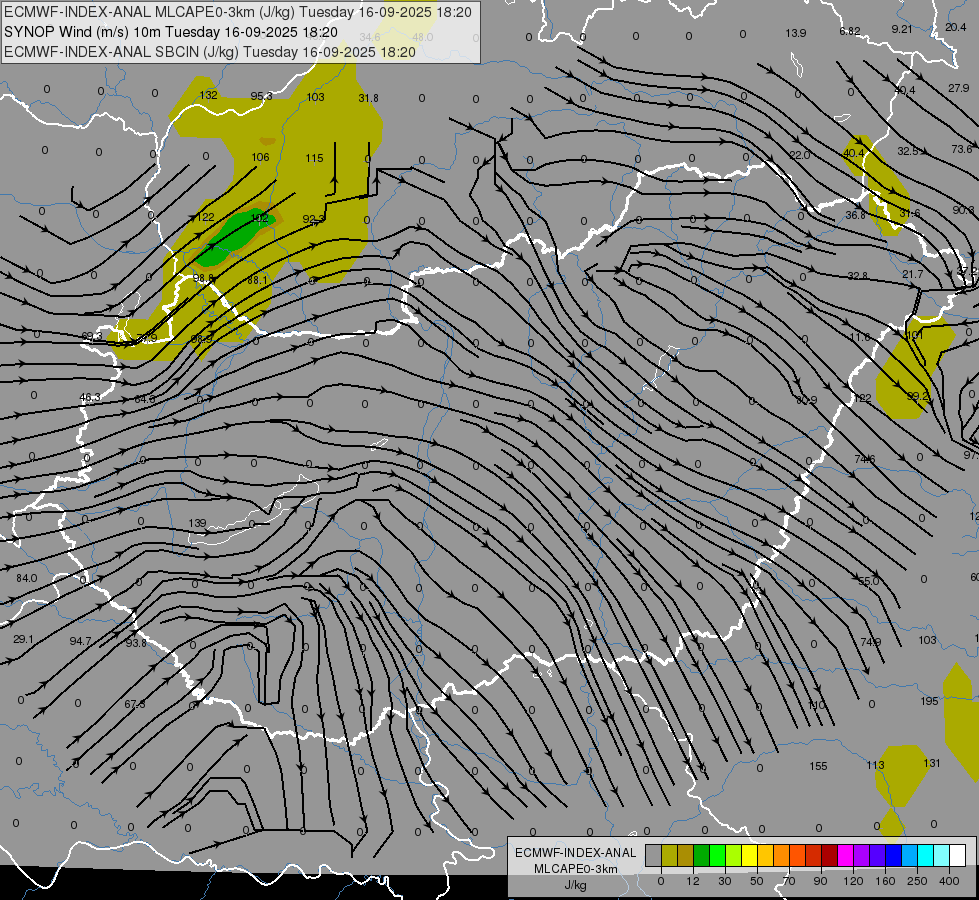Select the dark red legend swatch
This screenshot has width=979, height=900.
(x=829, y=856)
